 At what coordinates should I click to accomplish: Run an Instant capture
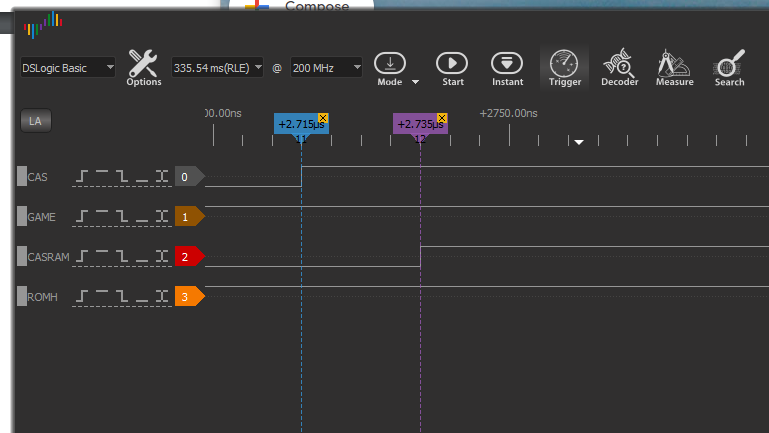507,69
